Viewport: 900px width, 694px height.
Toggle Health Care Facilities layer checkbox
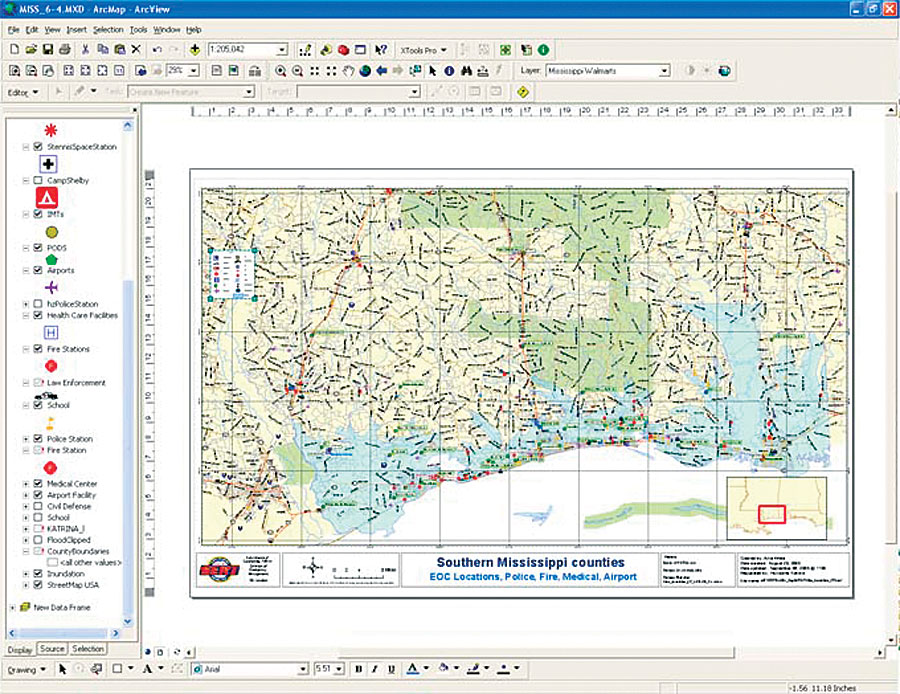point(38,315)
